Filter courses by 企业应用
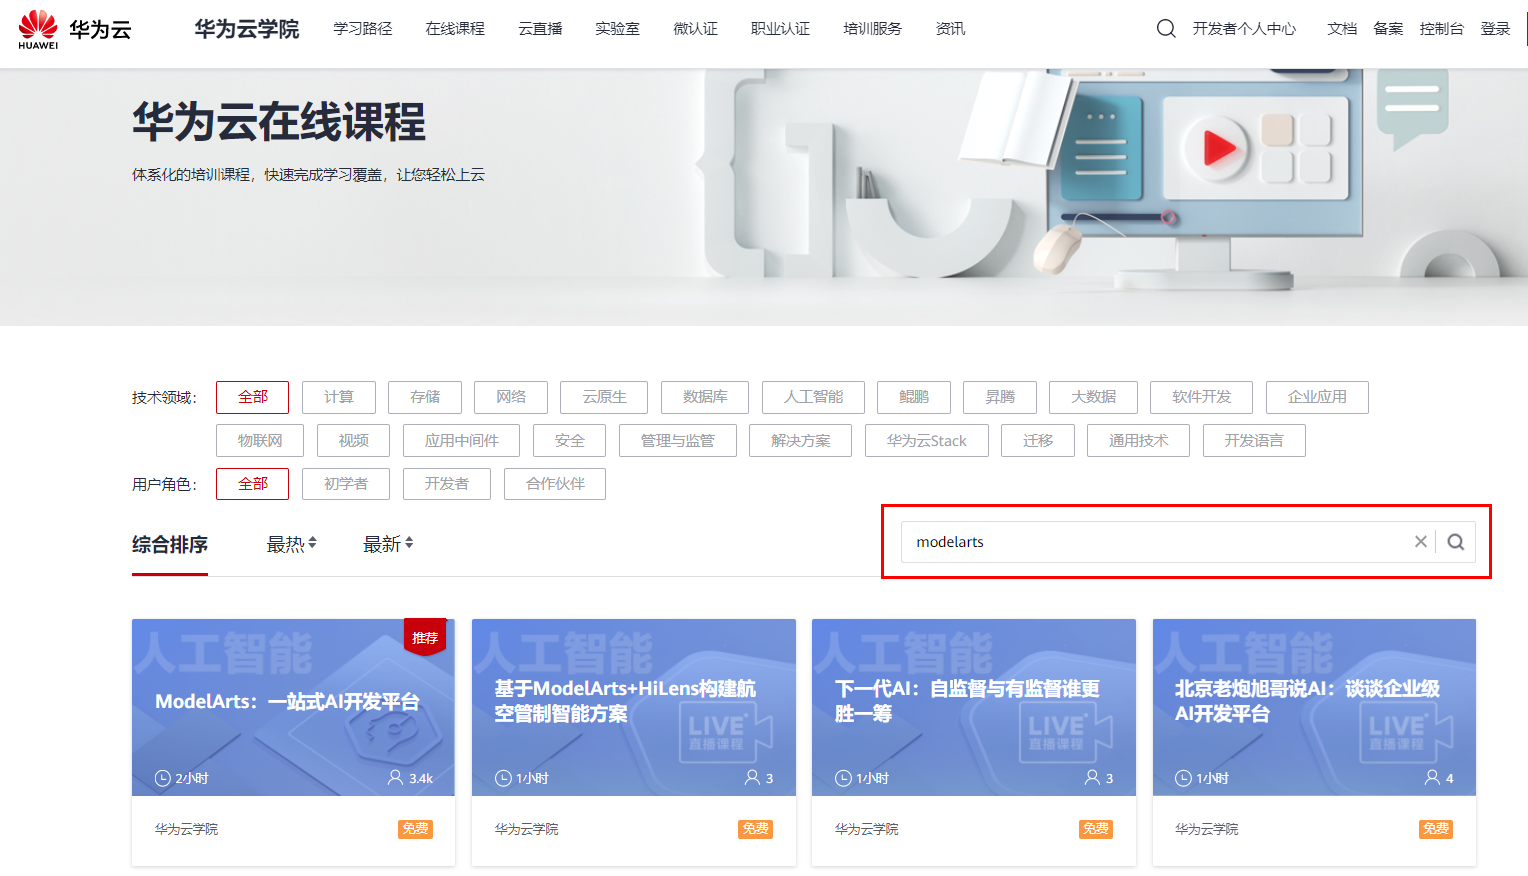The width and height of the screenshot is (1528, 876). click(x=1317, y=397)
